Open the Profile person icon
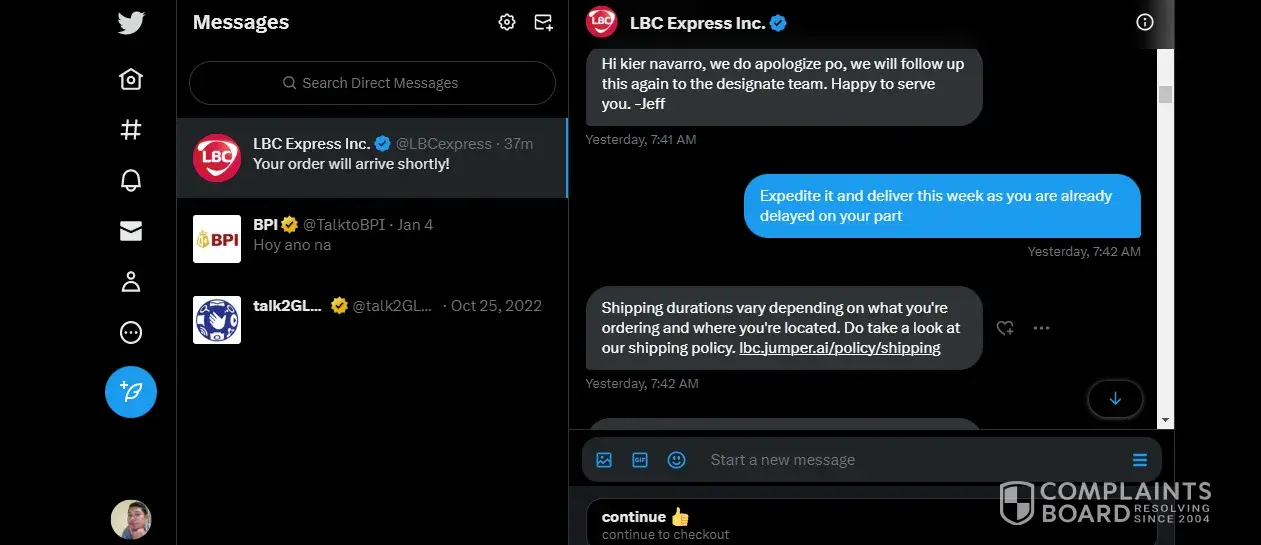 [131, 282]
